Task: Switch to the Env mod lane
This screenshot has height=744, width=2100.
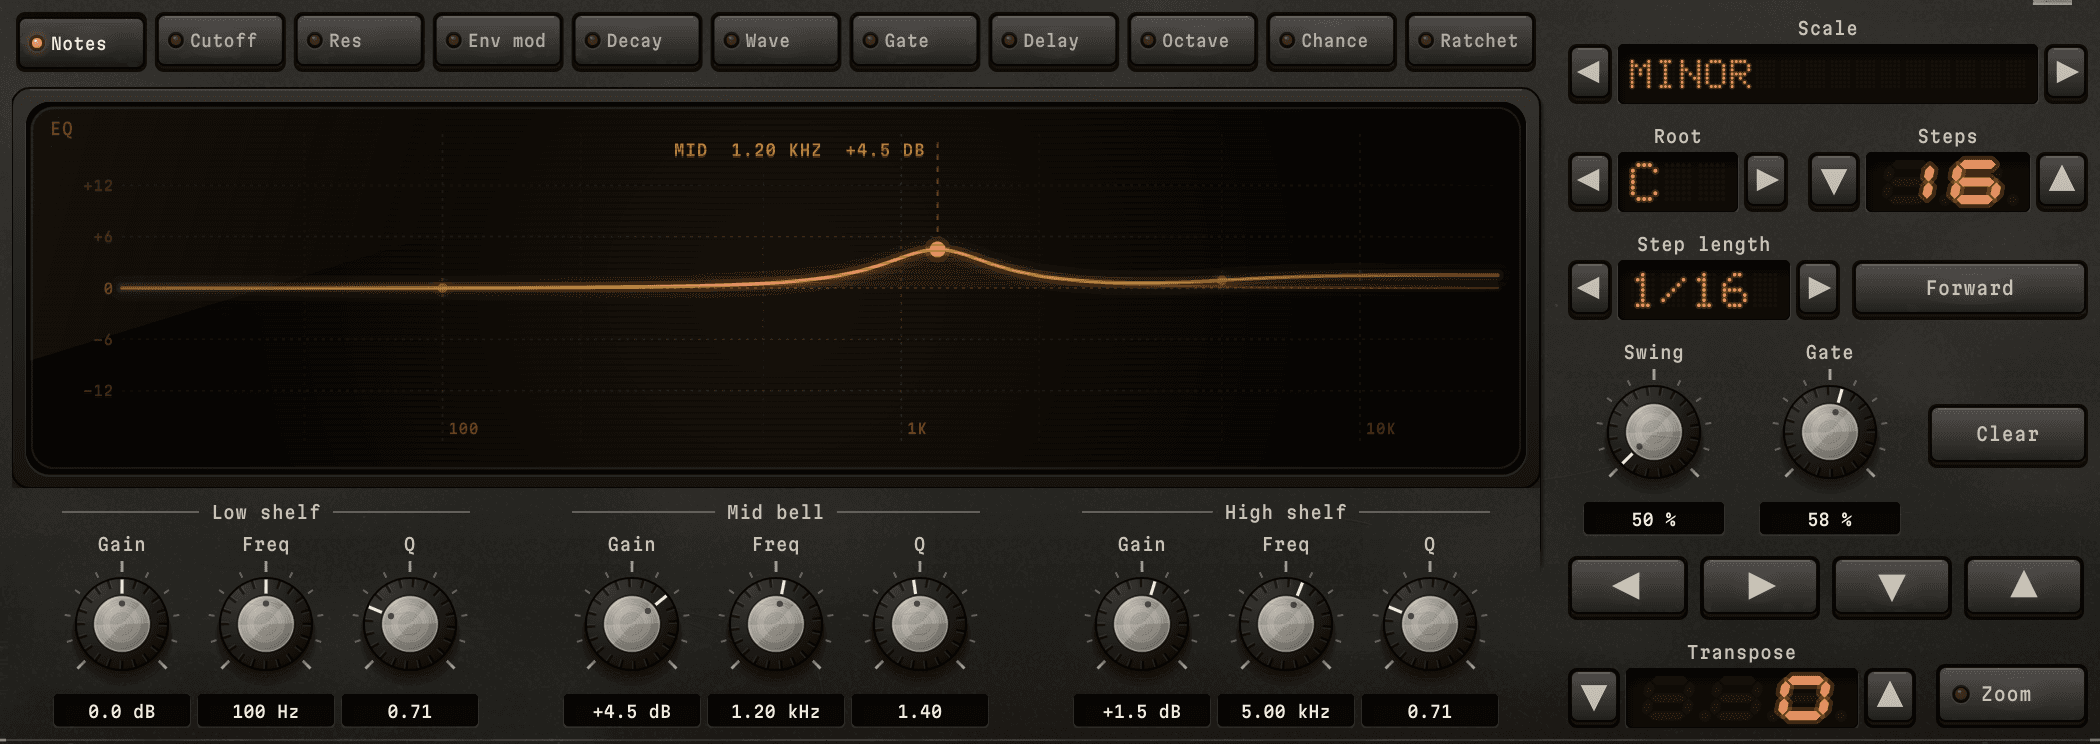Action: tap(497, 41)
